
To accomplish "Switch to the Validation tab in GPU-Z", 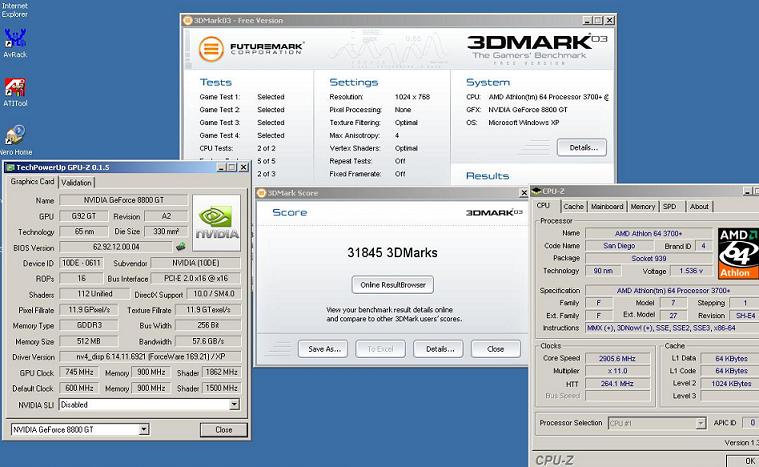I will [76, 183].
